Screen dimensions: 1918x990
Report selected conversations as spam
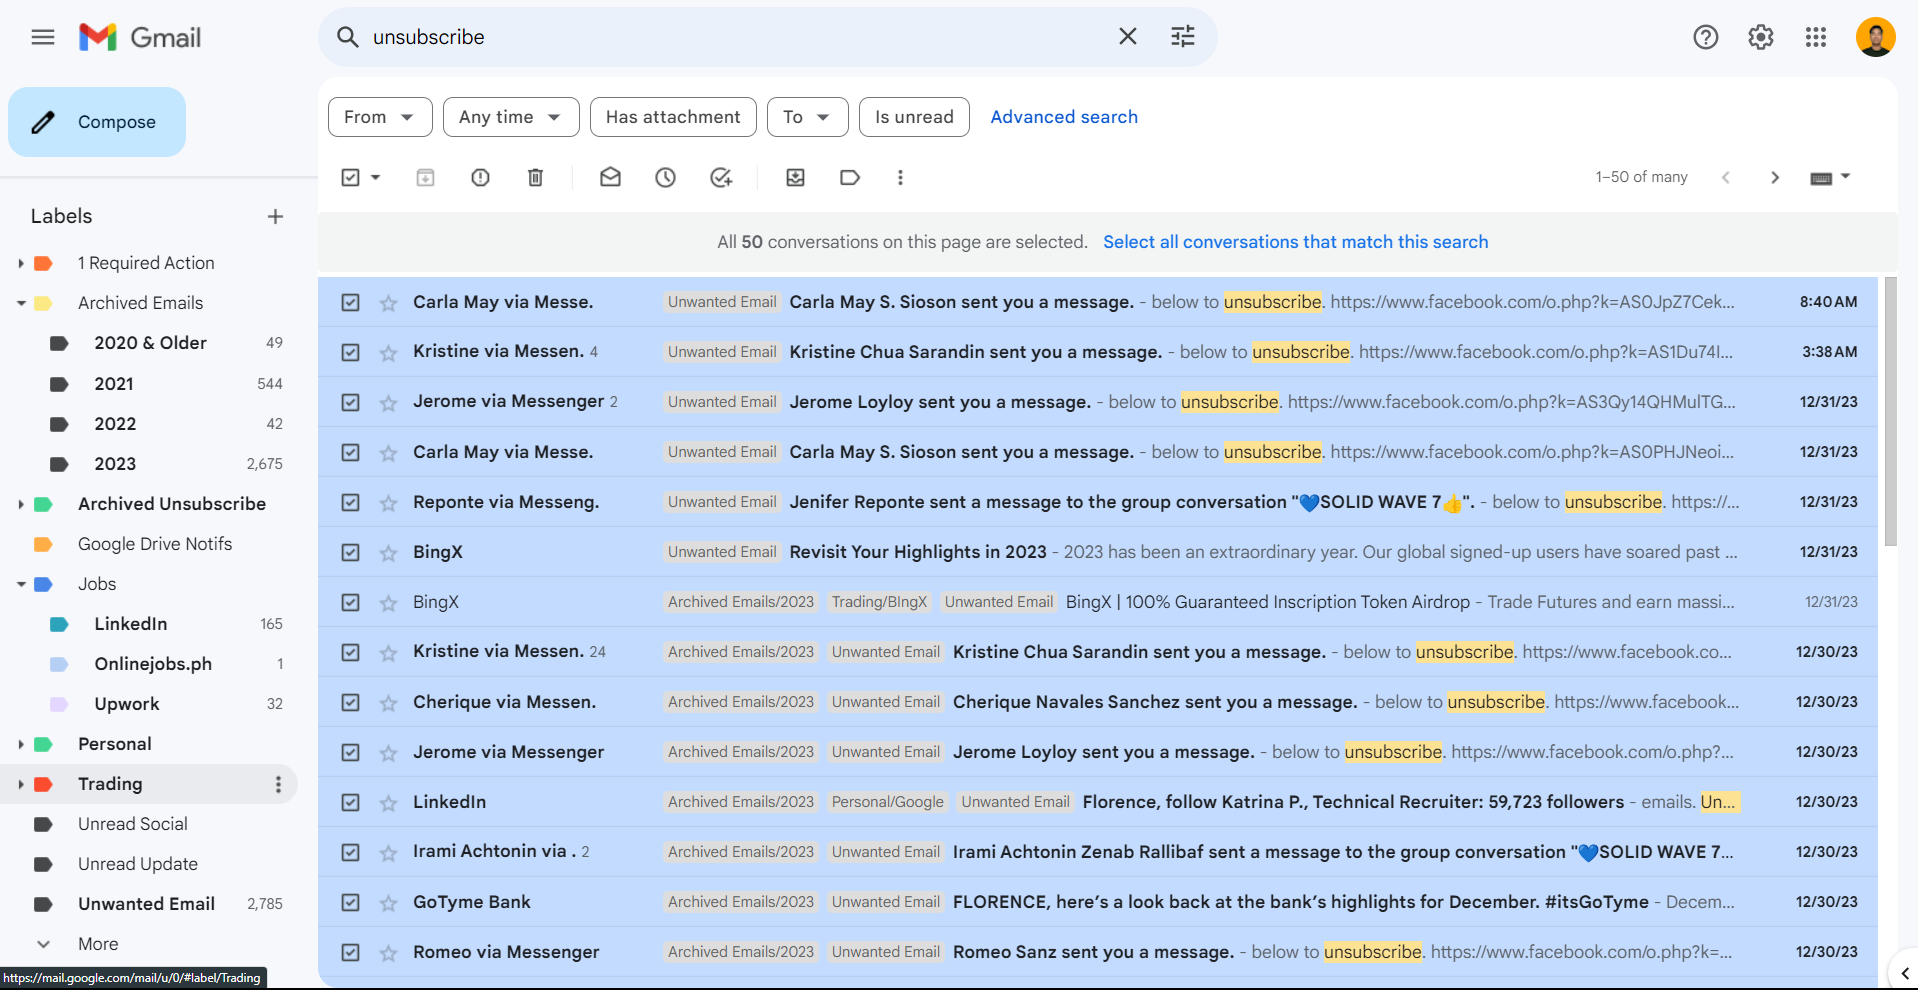pos(481,177)
